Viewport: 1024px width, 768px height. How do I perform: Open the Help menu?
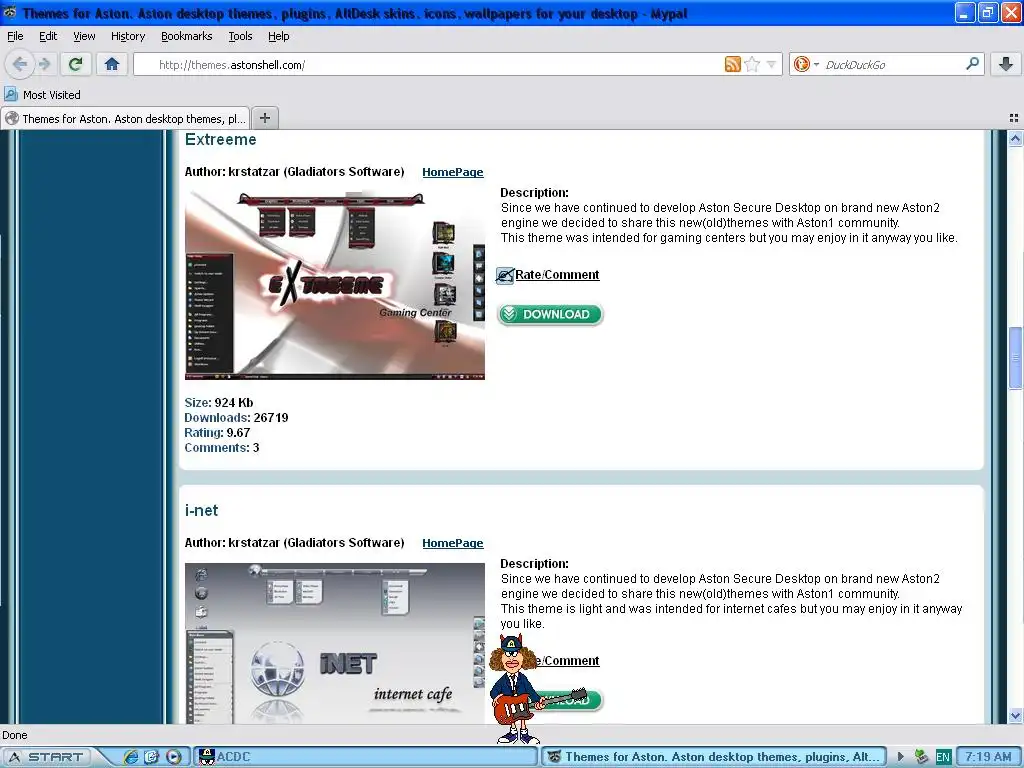[x=278, y=37]
